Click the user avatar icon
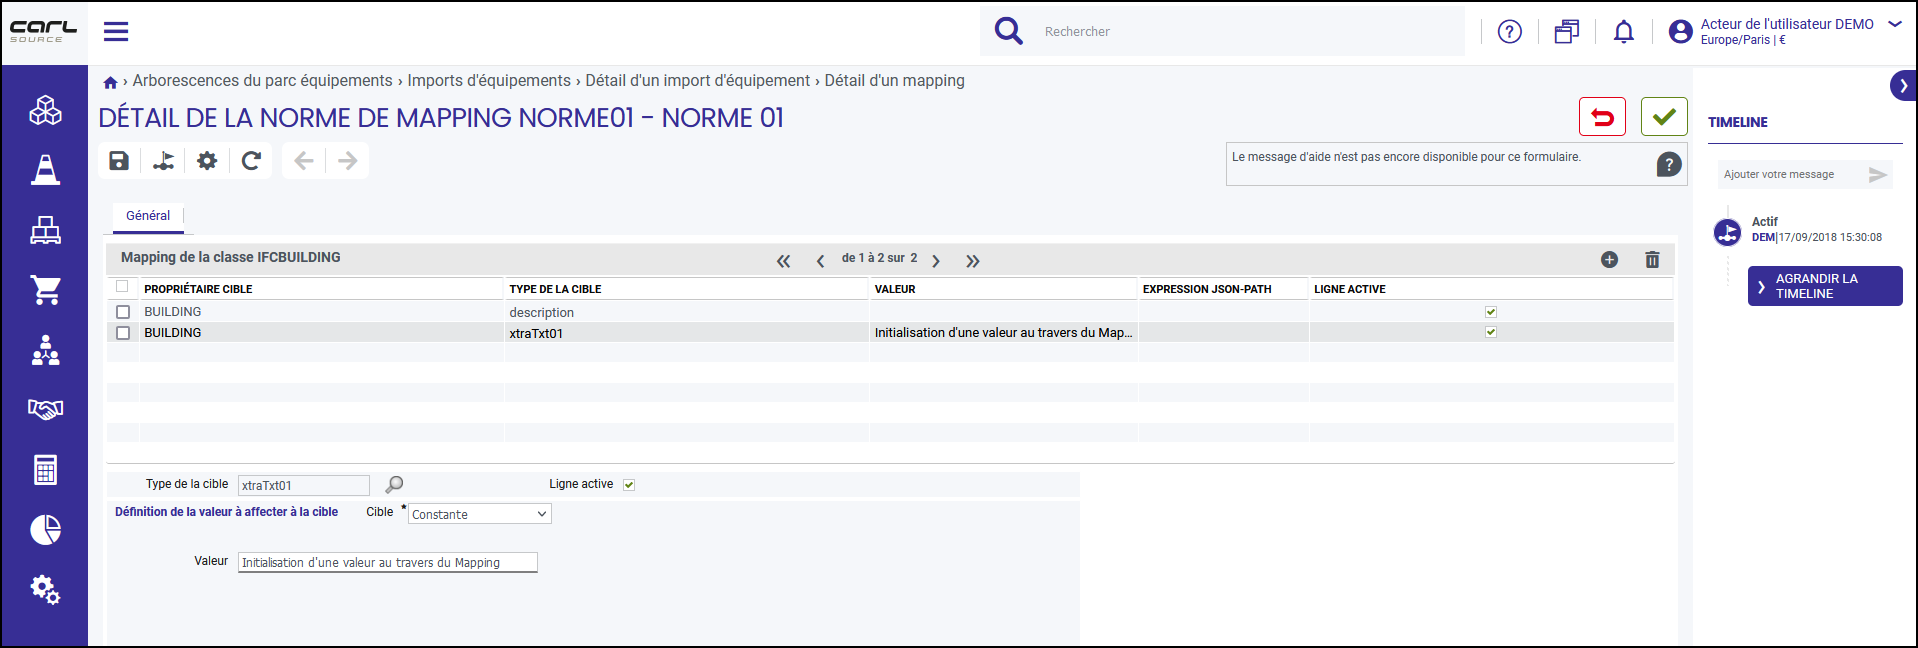The image size is (1918, 648). click(1680, 32)
